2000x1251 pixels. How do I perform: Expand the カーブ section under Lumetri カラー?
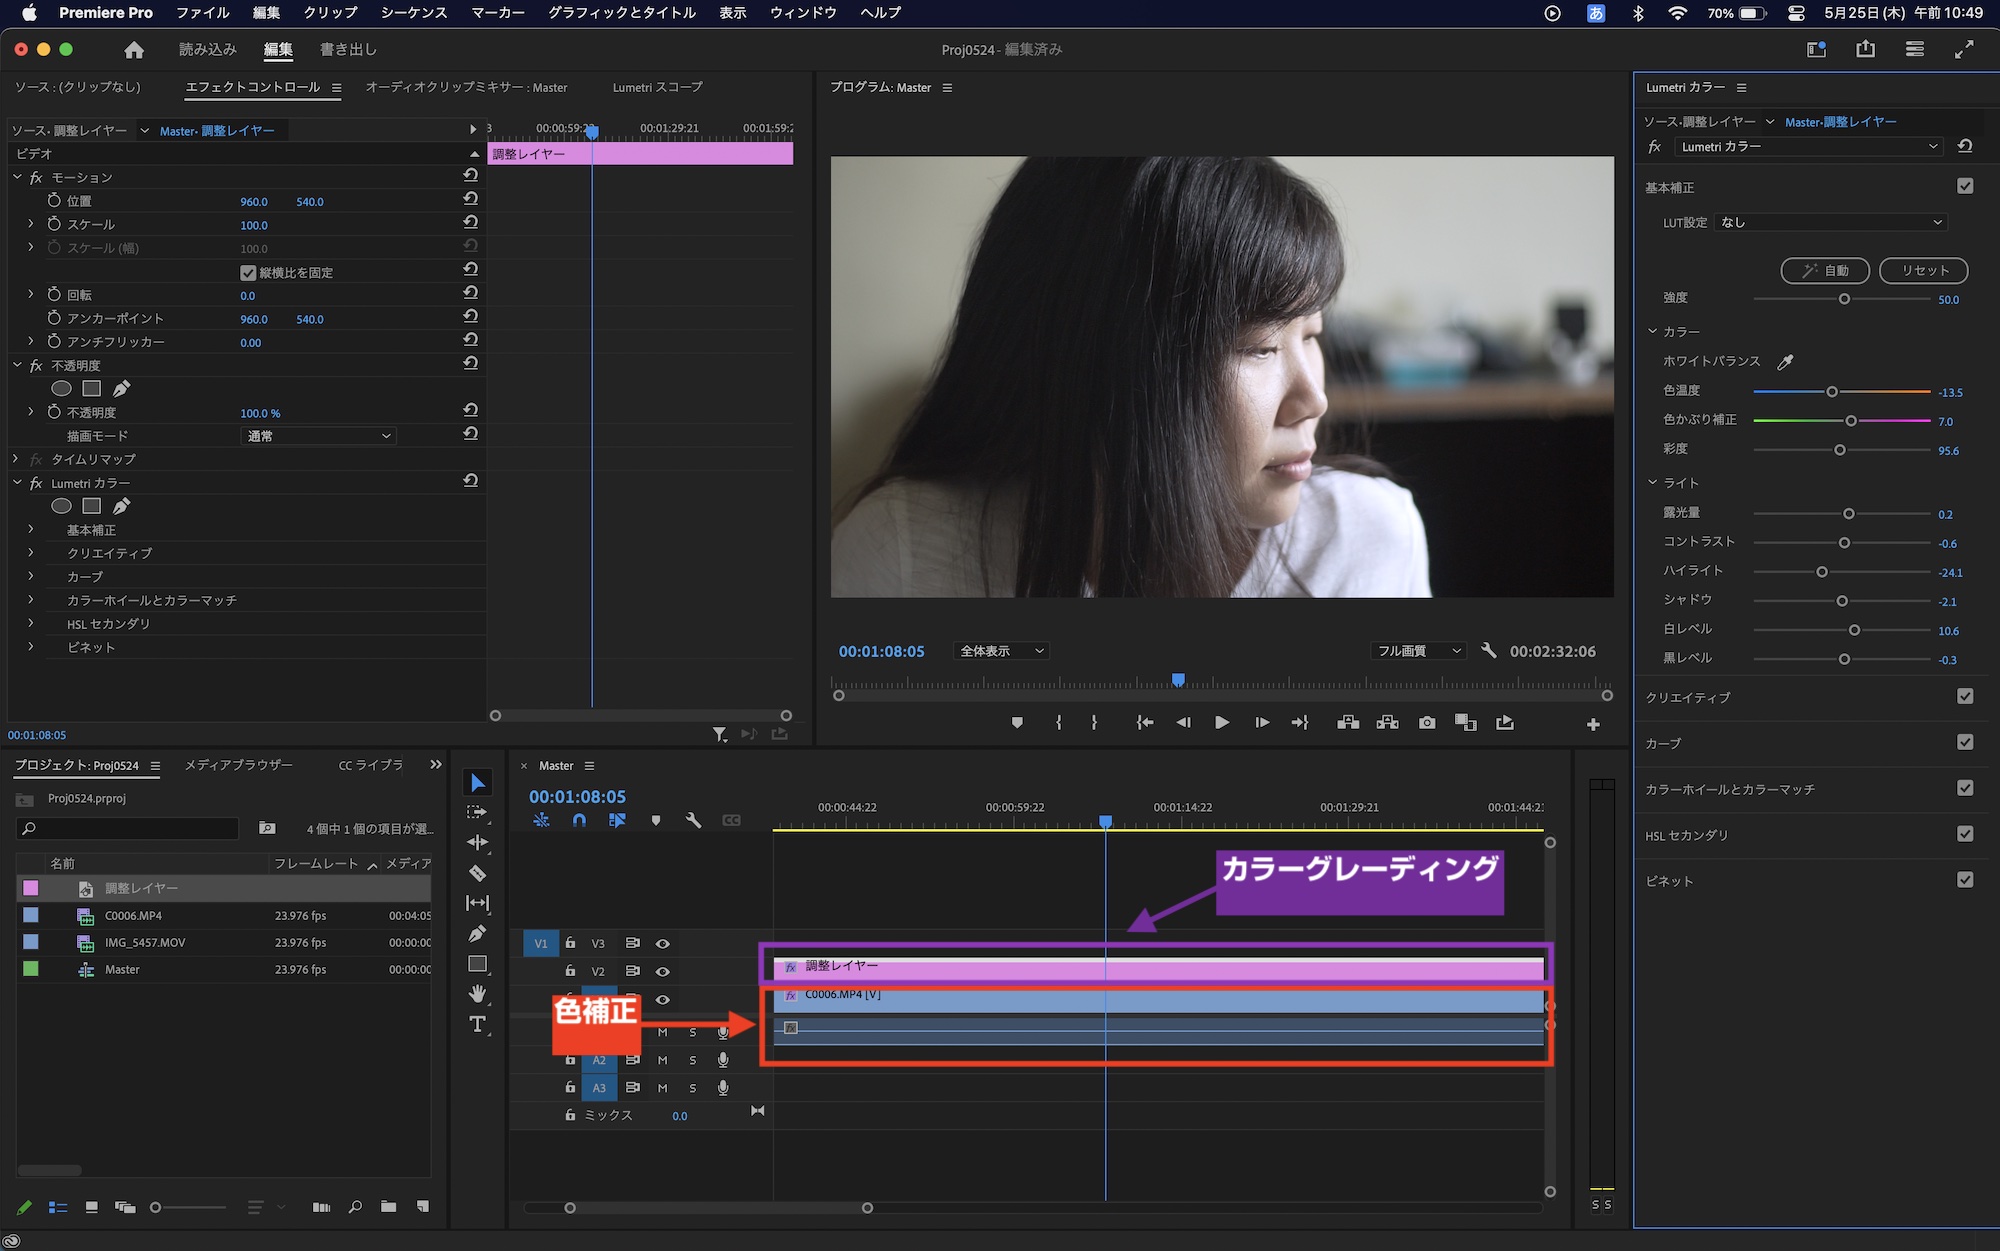31,577
